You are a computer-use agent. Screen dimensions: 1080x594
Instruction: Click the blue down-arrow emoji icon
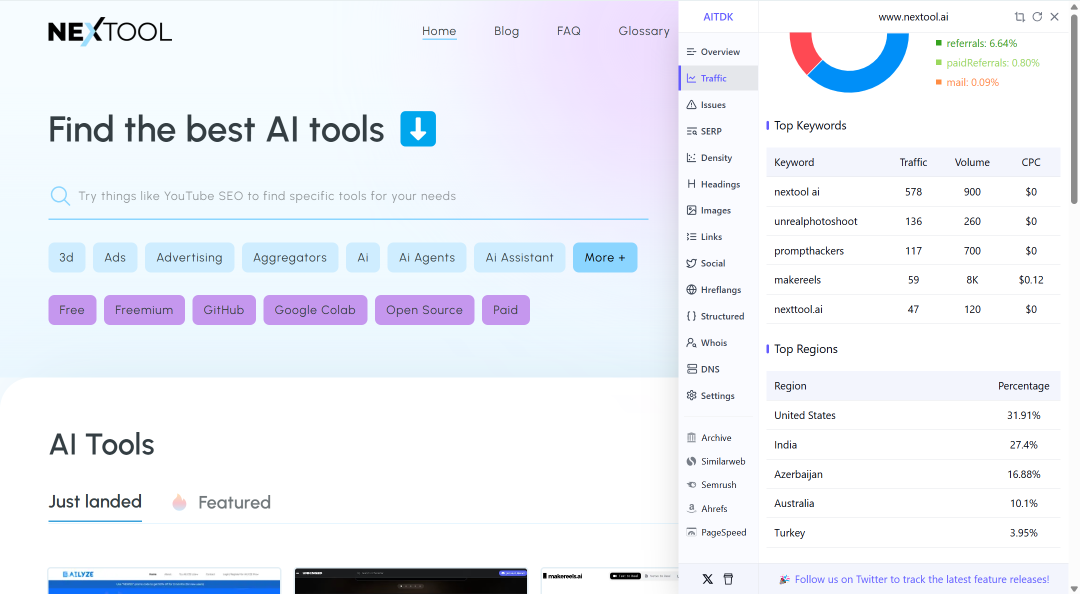[x=418, y=129]
